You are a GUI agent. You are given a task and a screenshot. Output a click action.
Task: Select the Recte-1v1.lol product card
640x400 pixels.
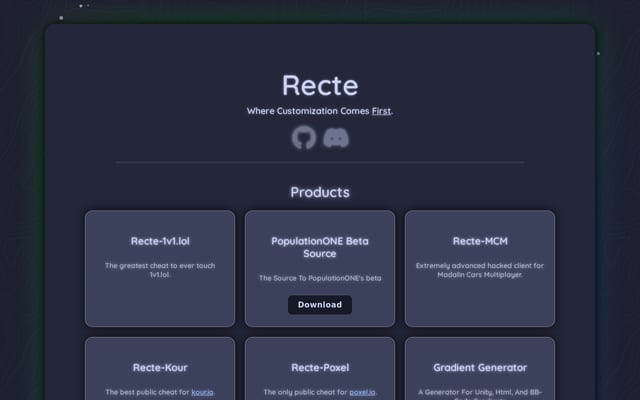160,269
